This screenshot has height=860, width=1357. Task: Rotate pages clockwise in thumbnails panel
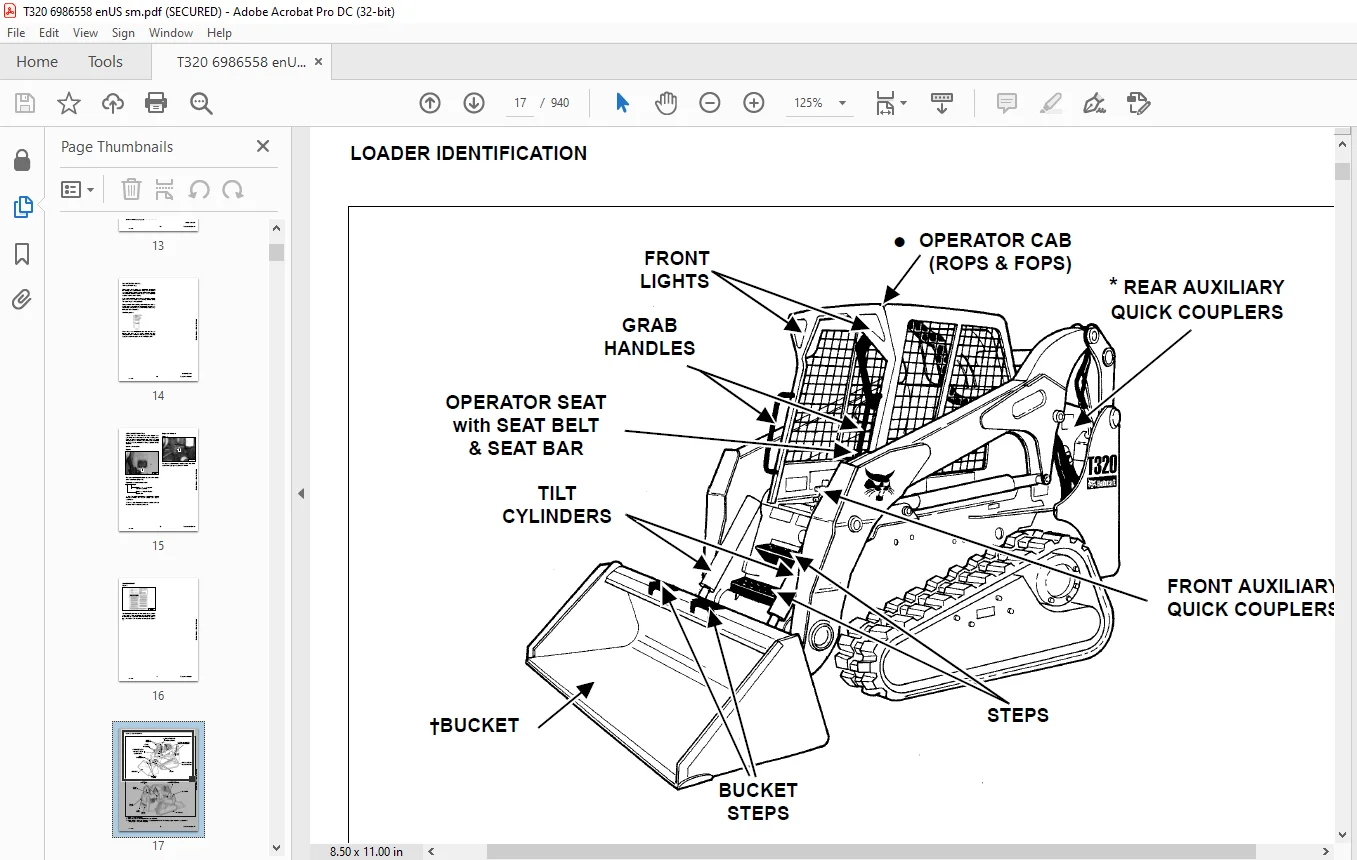click(x=233, y=189)
